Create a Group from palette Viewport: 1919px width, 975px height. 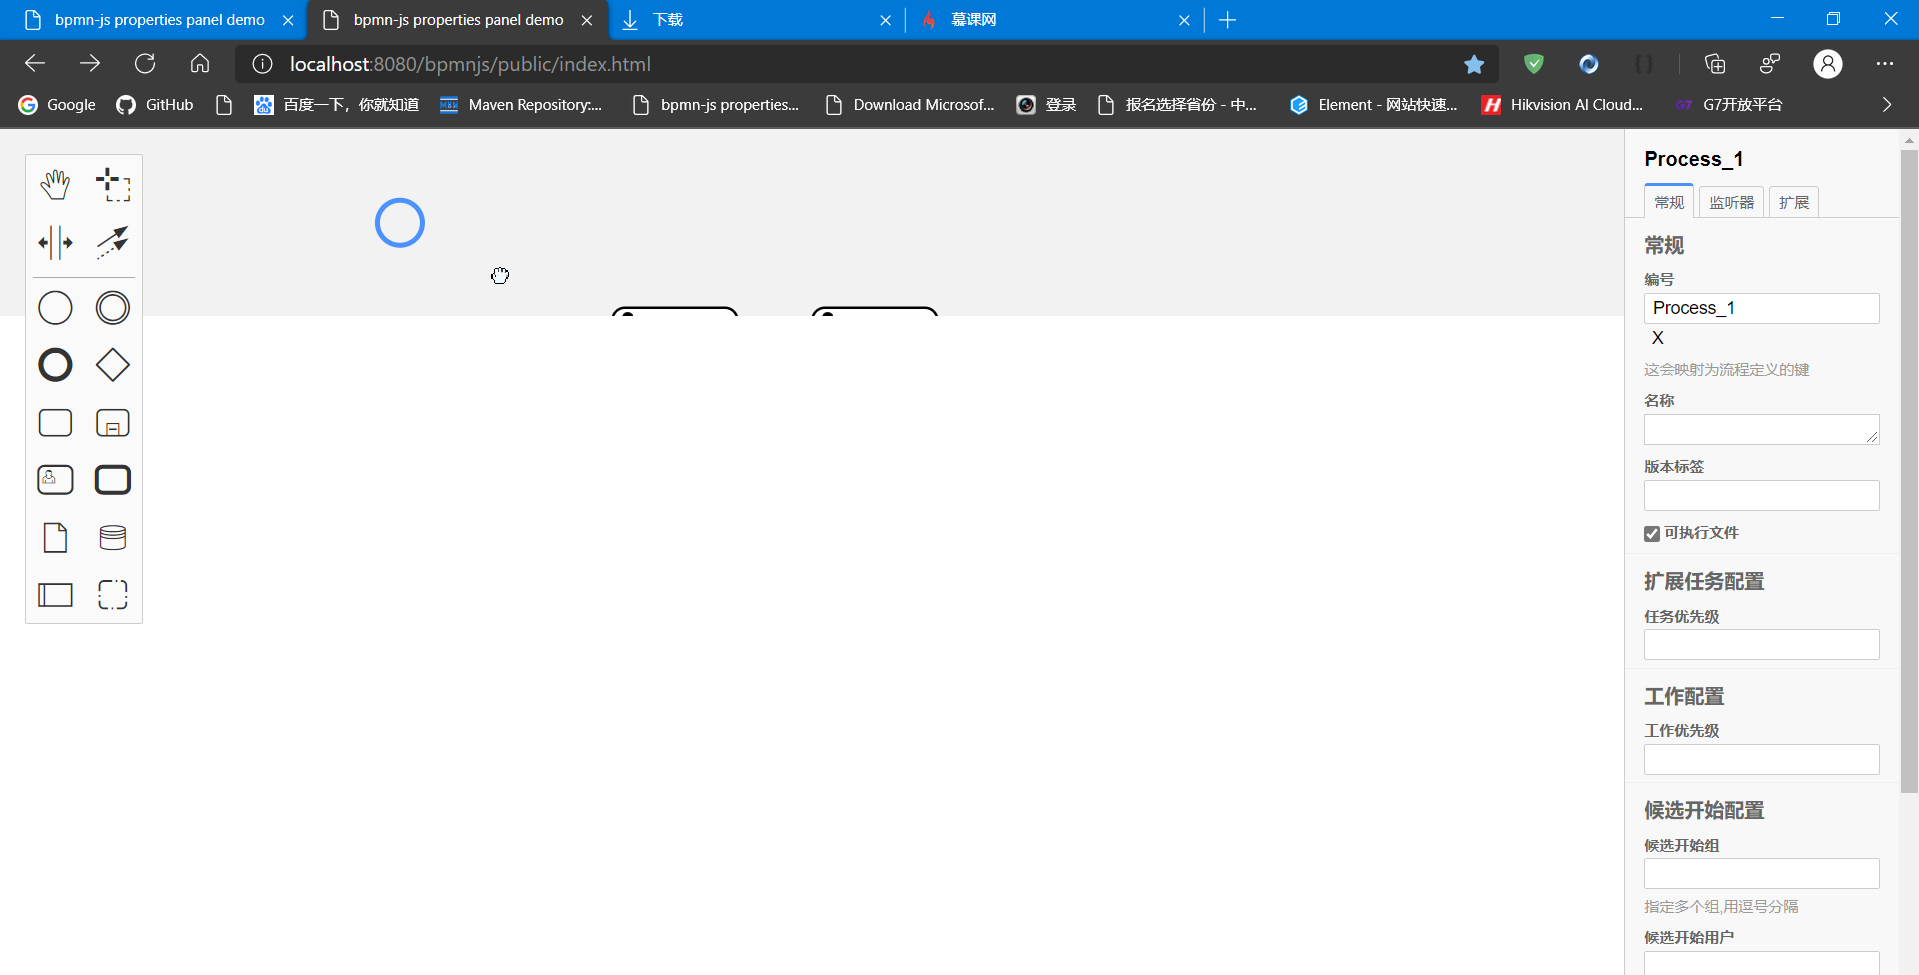coord(113,595)
